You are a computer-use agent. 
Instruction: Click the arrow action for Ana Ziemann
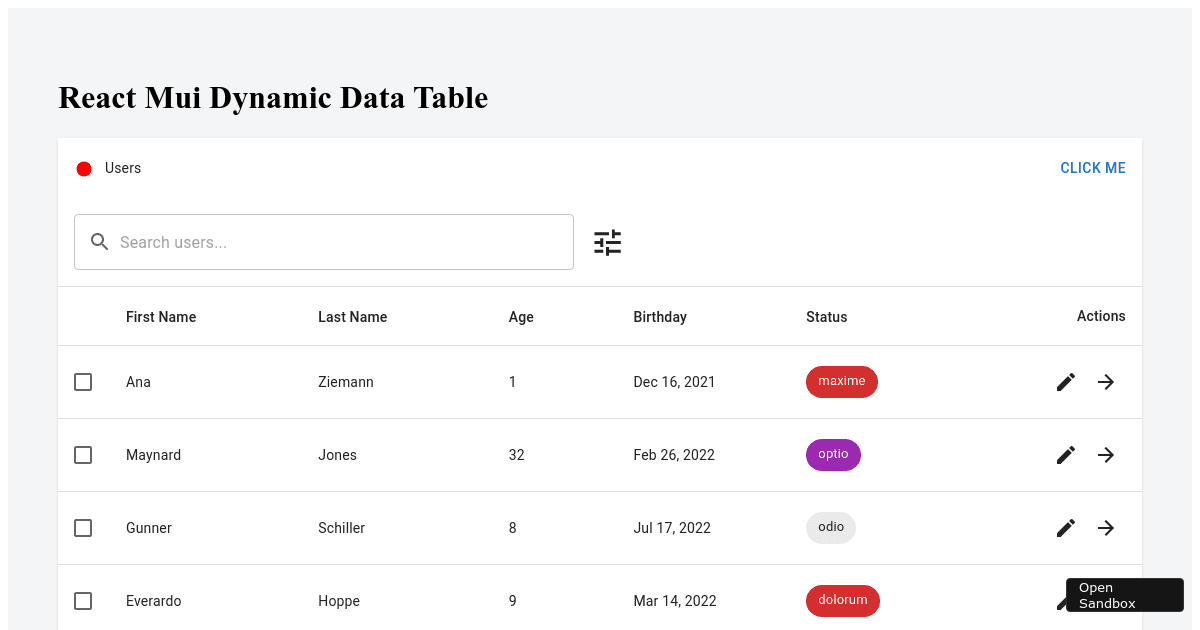pos(1105,381)
